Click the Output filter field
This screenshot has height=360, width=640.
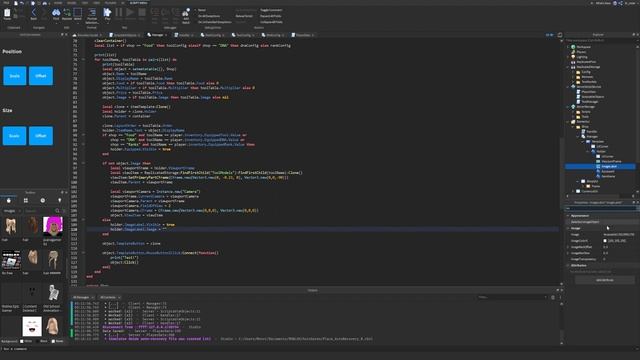[512, 297]
